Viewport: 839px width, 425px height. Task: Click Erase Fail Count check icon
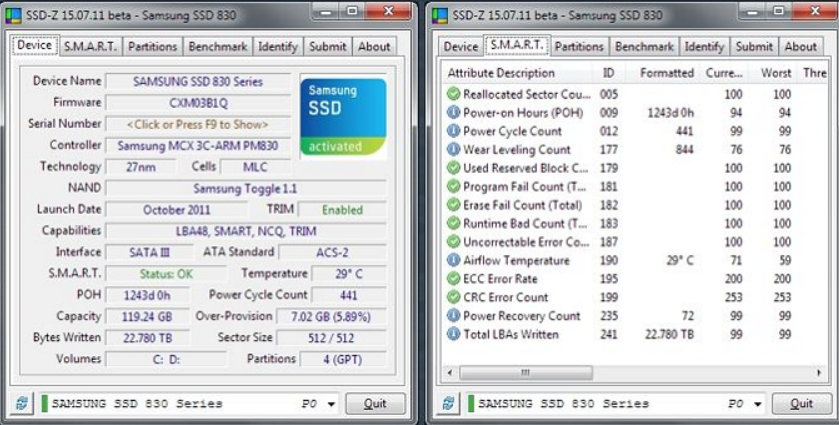453,205
